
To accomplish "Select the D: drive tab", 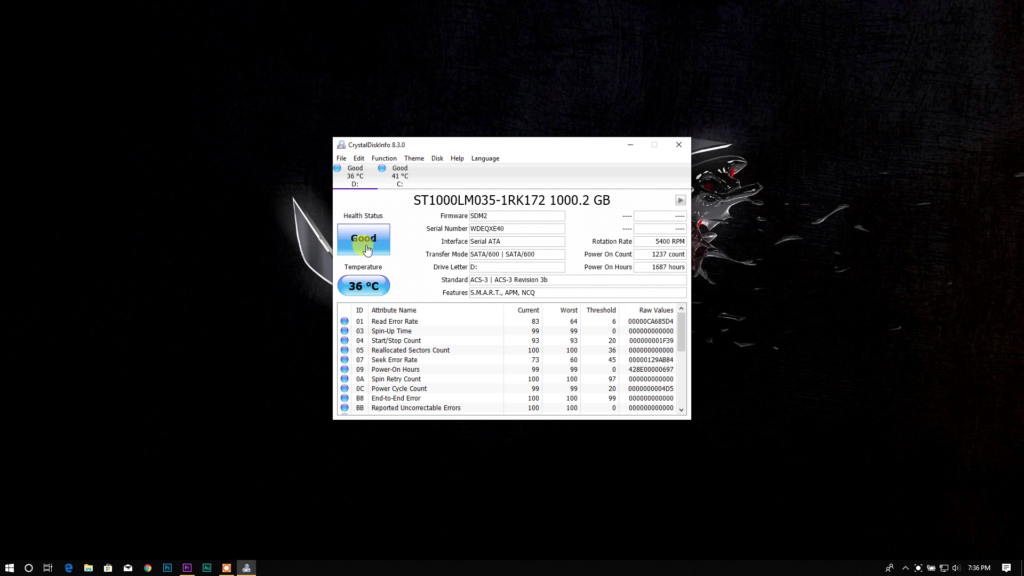I will click(x=355, y=176).
